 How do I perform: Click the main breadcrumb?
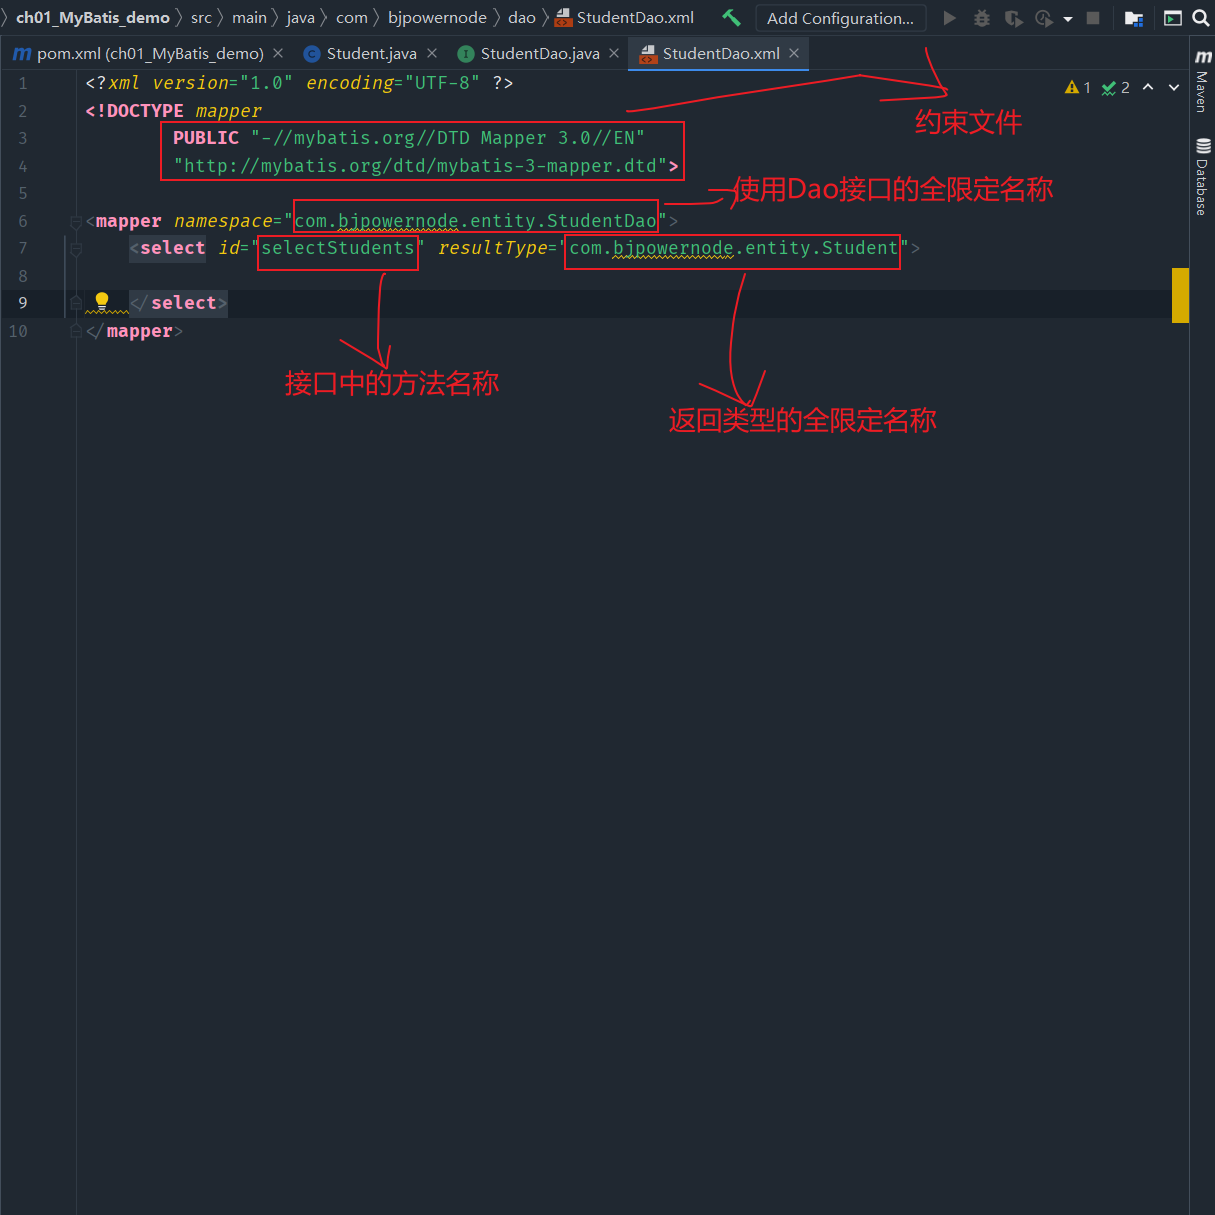[249, 18]
